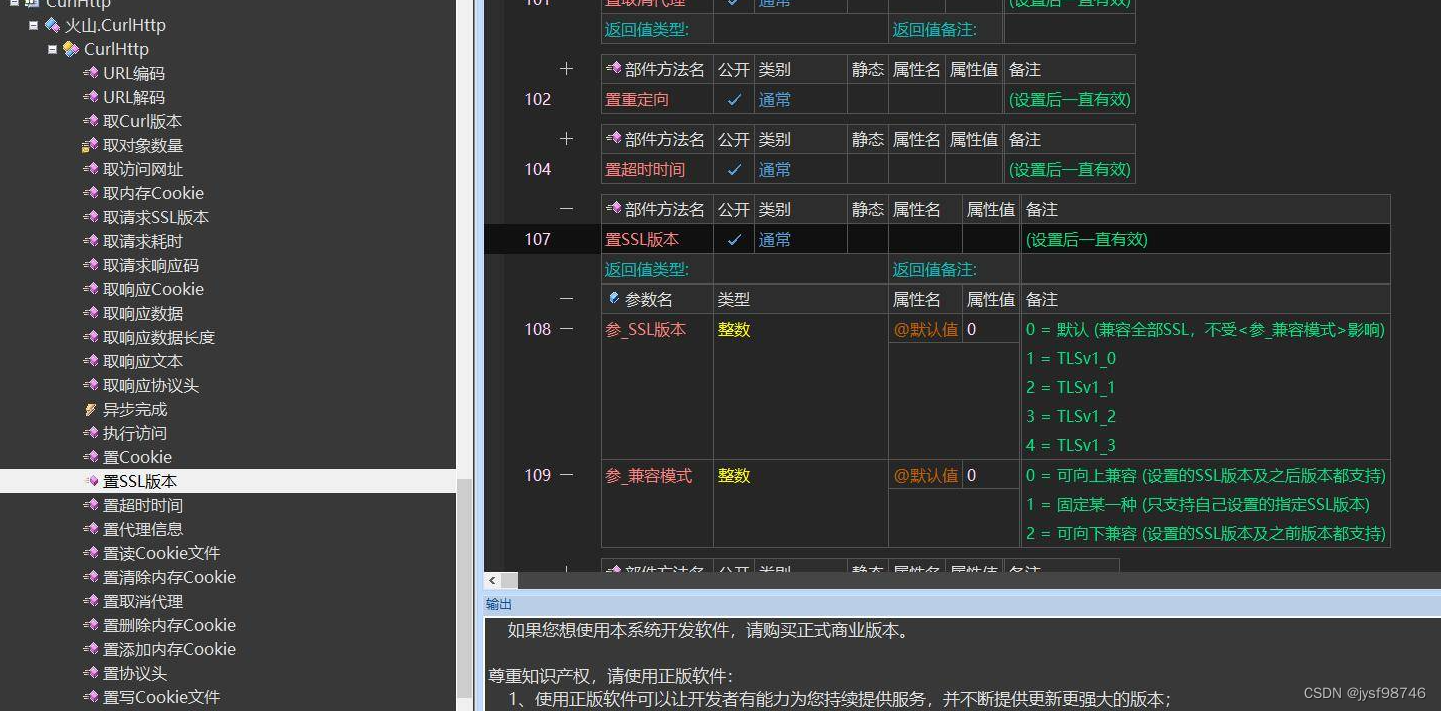1442x711 pixels.
Task: Click 通常 category of 置SSL版本
Action: click(775, 239)
